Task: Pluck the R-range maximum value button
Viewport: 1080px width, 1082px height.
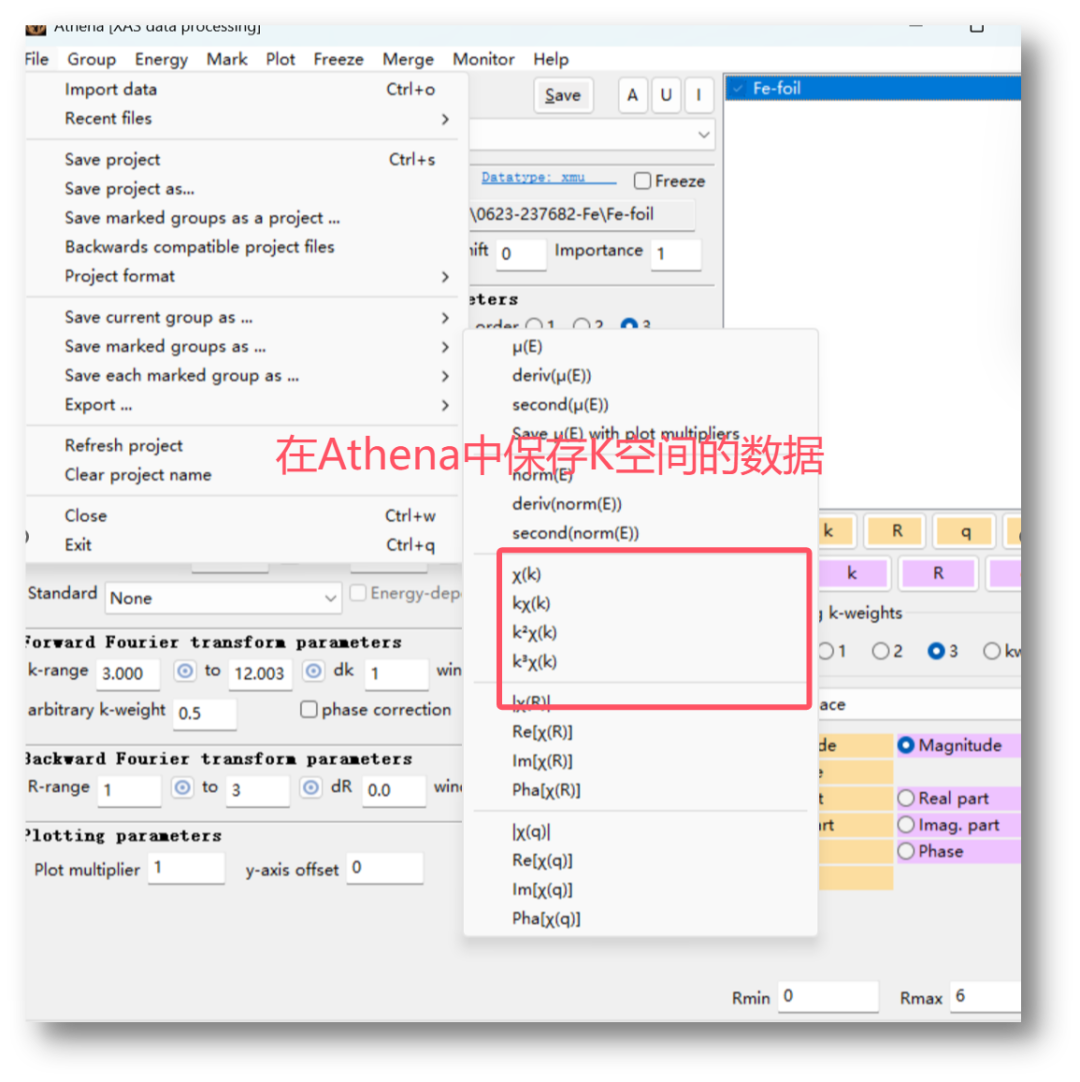Action: [x=311, y=787]
